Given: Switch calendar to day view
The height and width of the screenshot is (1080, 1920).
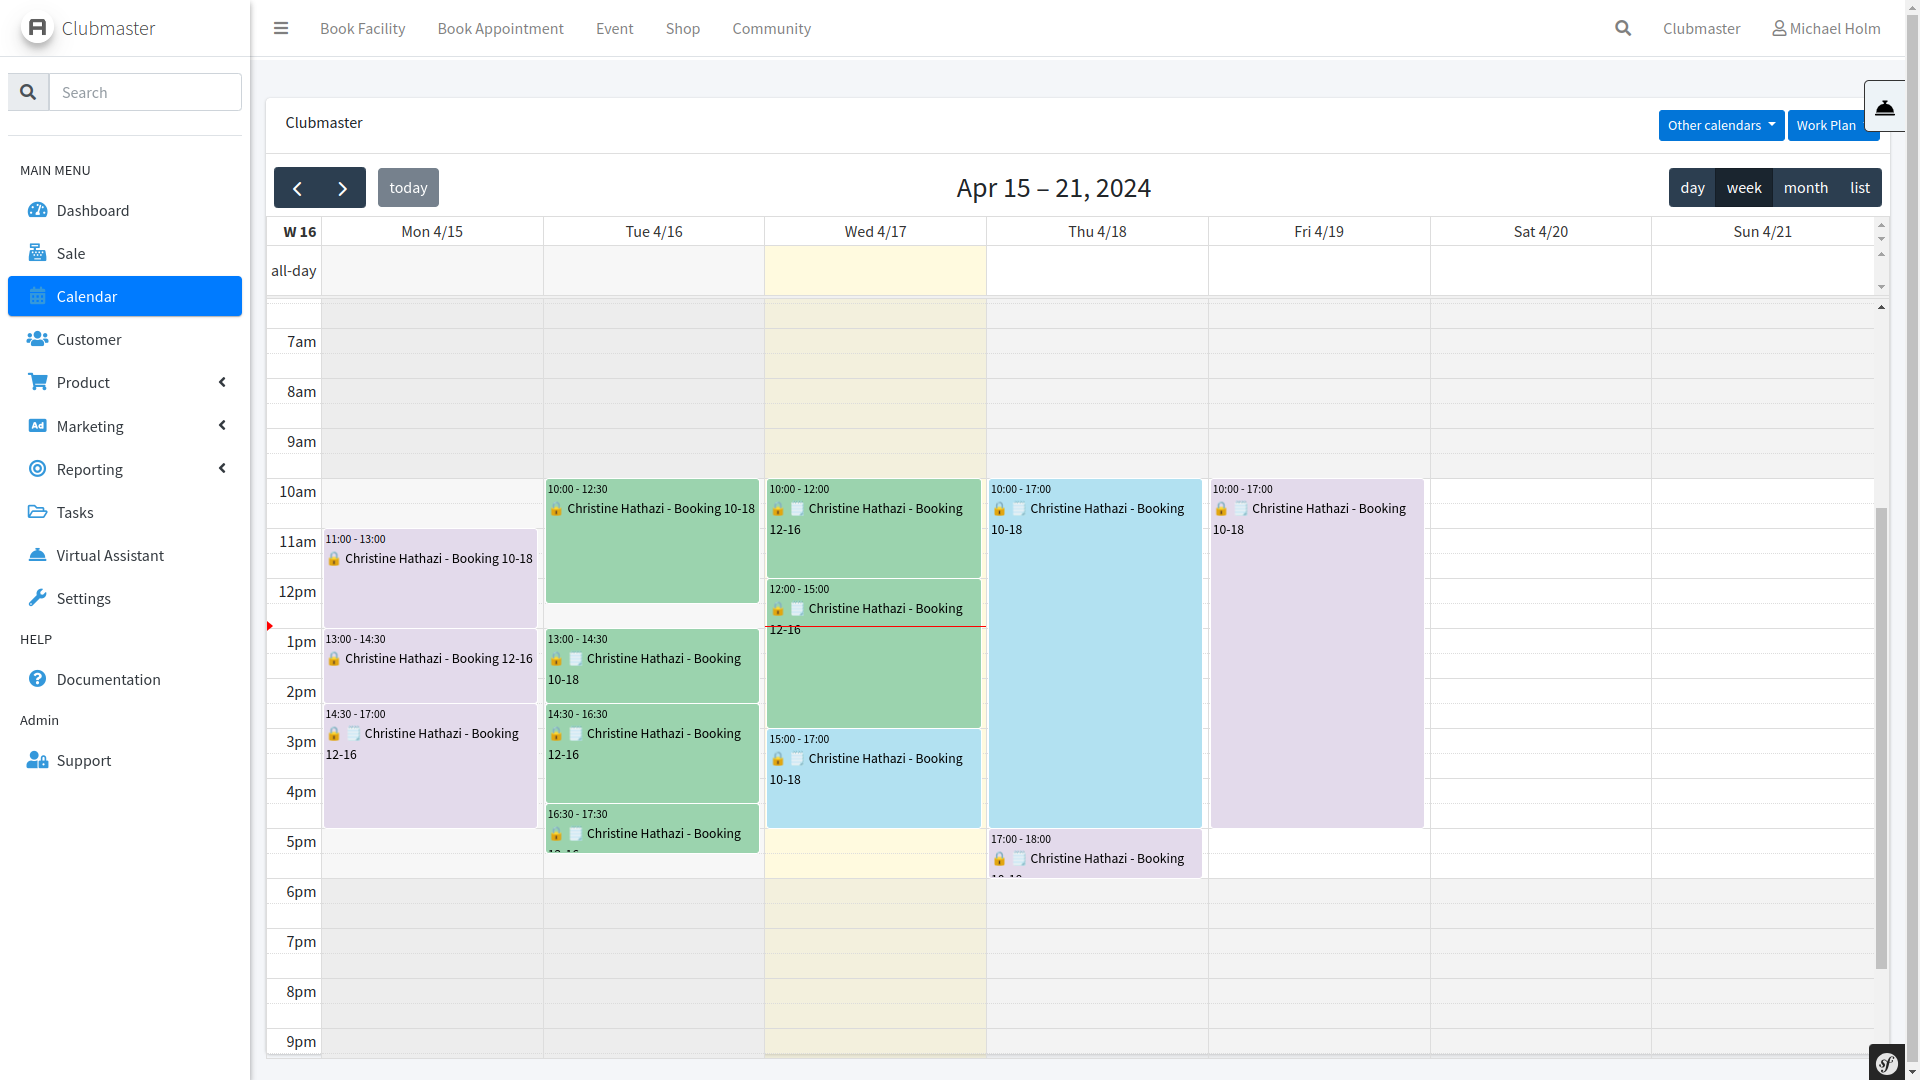Looking at the screenshot, I should tap(1692, 188).
